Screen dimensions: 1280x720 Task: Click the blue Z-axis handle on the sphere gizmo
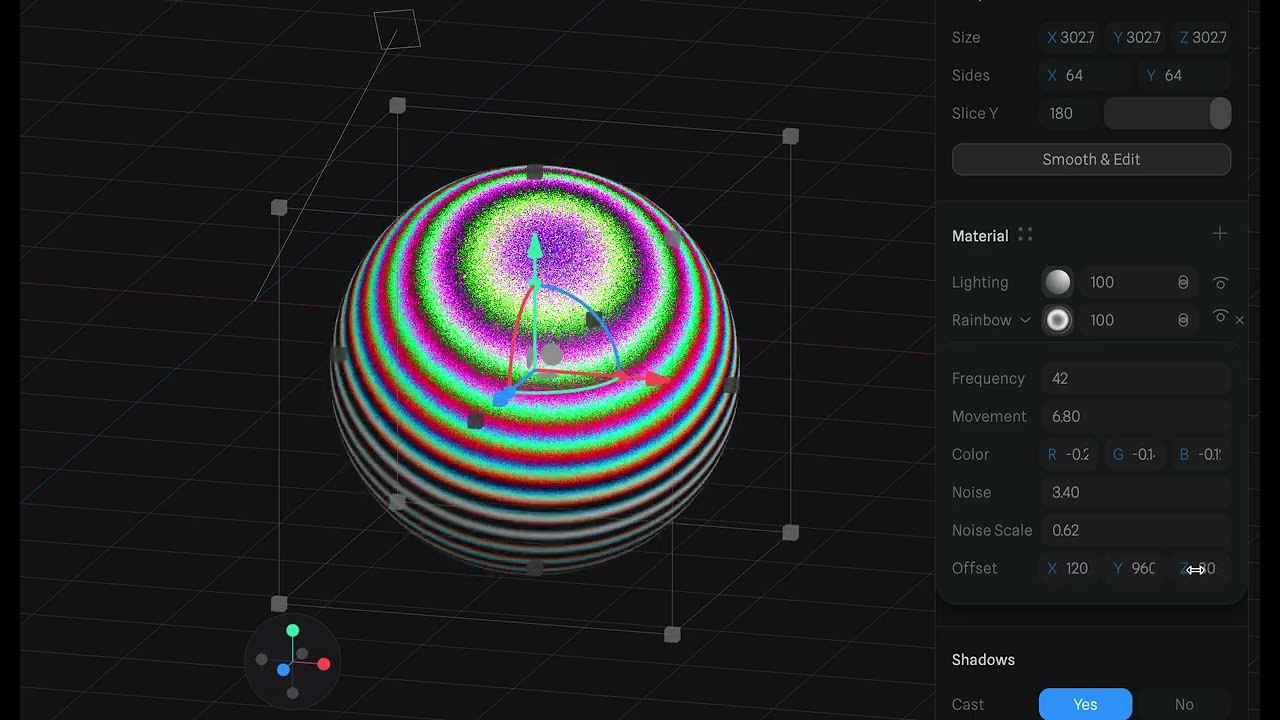point(504,398)
